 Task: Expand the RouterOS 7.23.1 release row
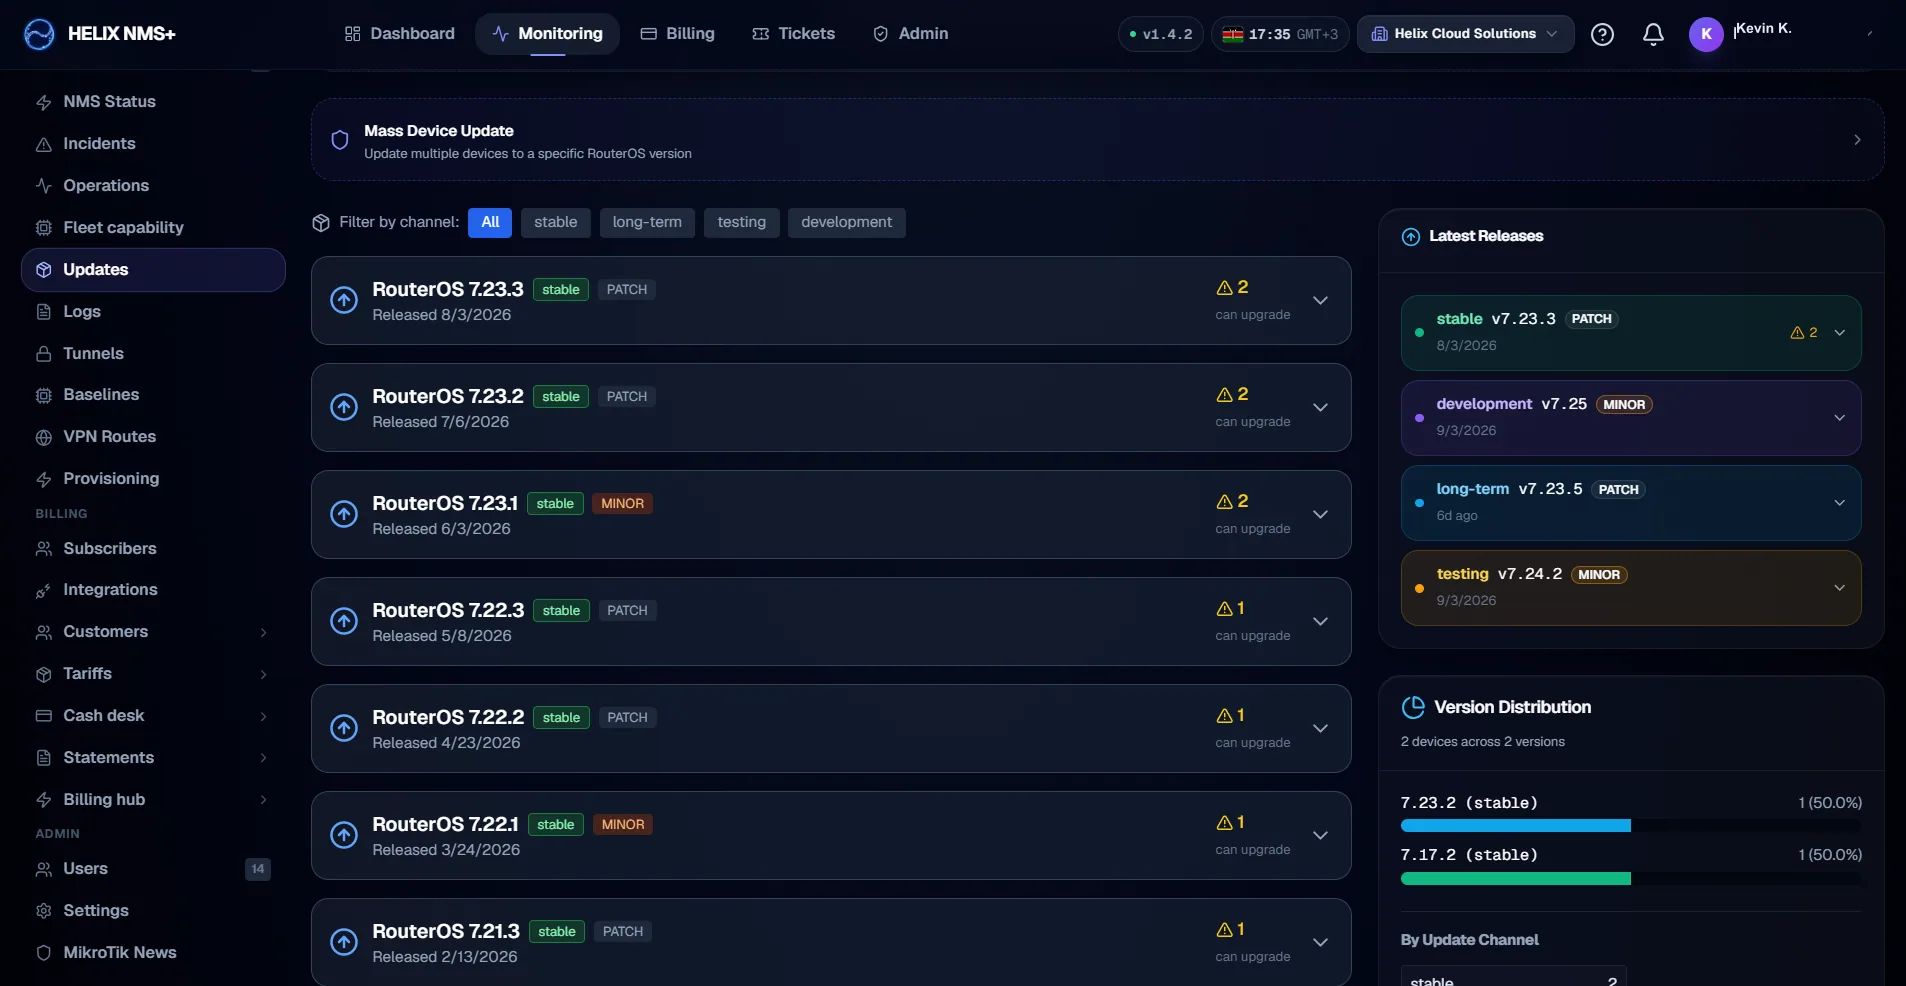[1320, 514]
